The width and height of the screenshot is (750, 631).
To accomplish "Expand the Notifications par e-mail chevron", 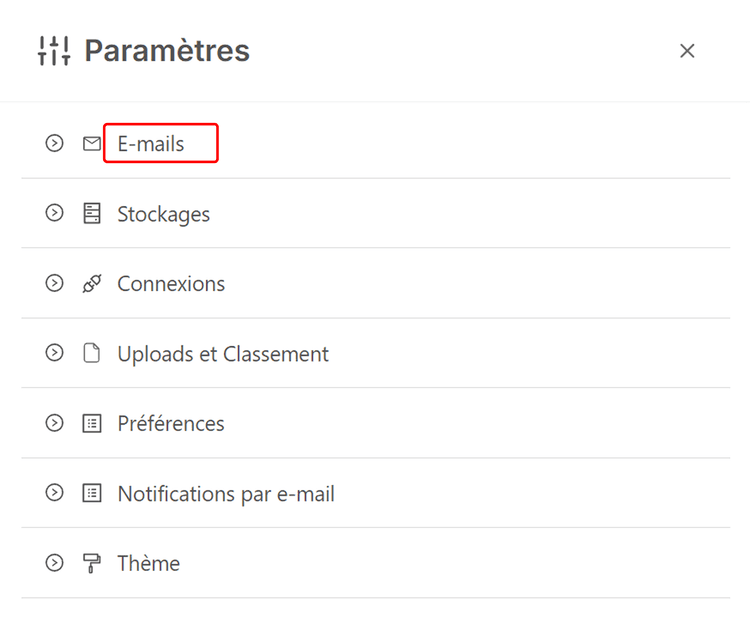I will coord(54,494).
